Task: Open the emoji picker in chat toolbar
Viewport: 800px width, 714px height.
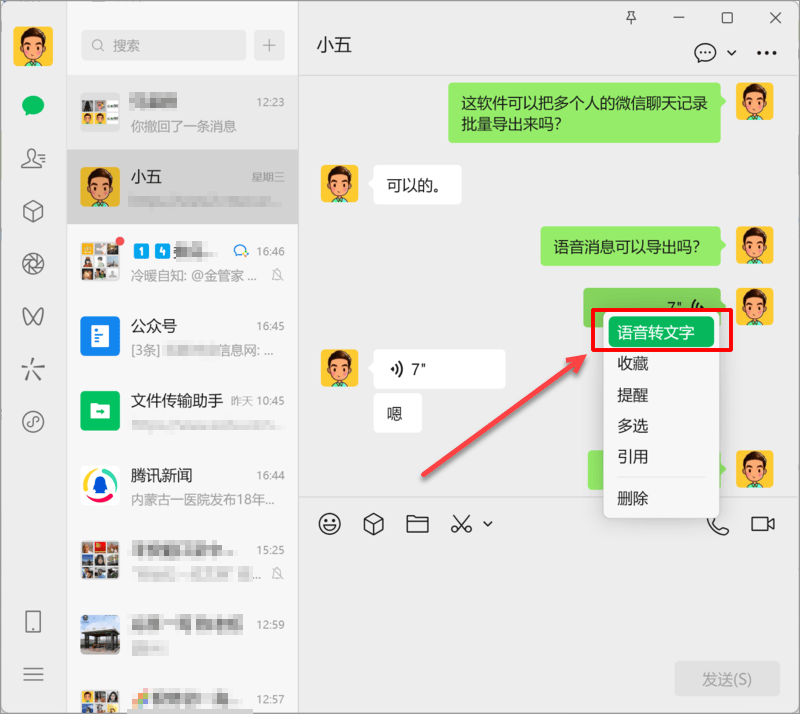Action: (x=329, y=524)
